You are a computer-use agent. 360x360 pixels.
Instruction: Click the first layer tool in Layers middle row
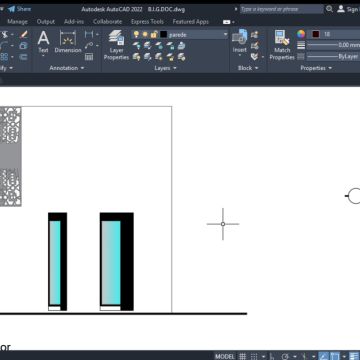pos(136,46)
